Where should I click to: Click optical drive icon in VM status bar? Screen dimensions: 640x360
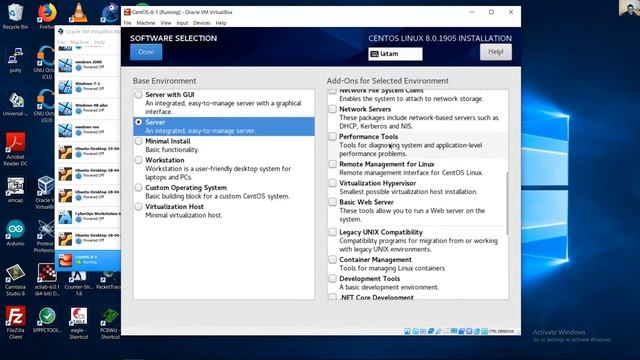tap(415, 331)
